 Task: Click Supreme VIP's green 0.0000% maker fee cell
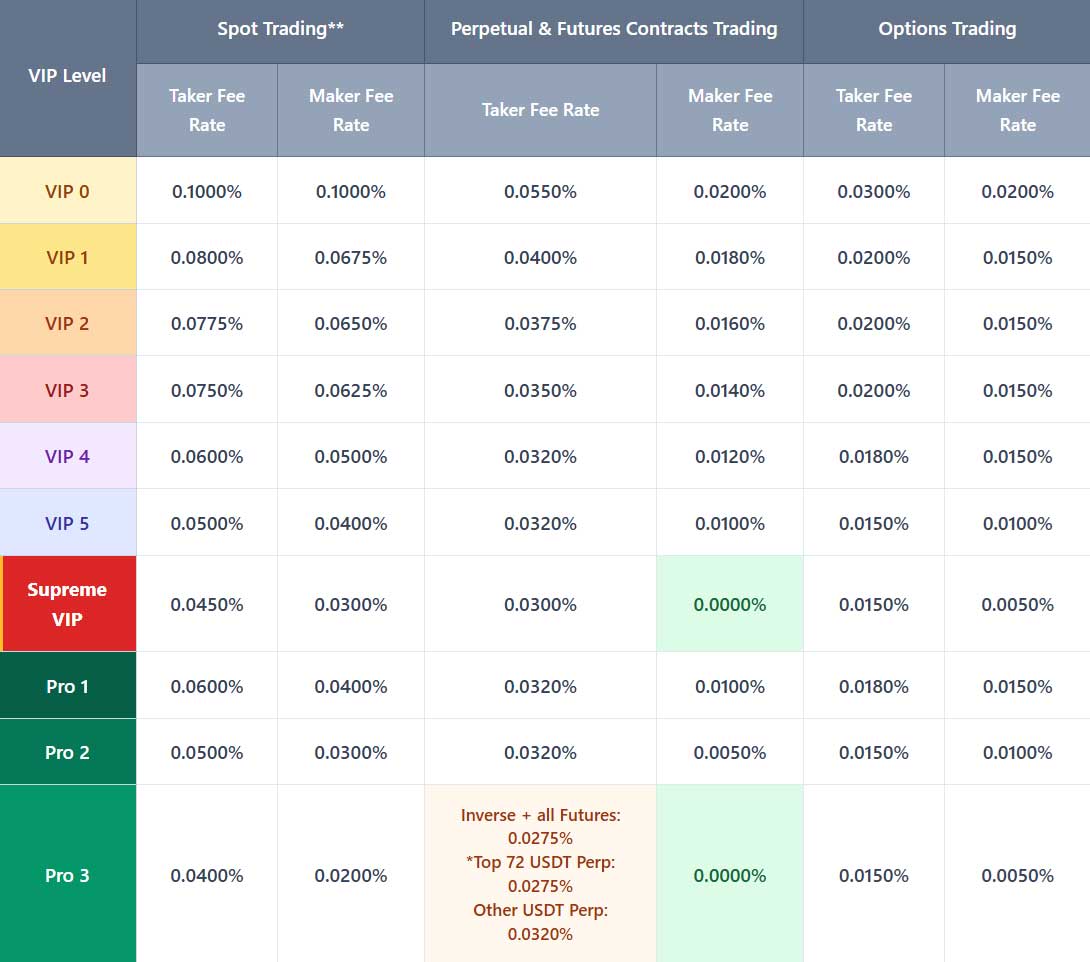point(729,604)
